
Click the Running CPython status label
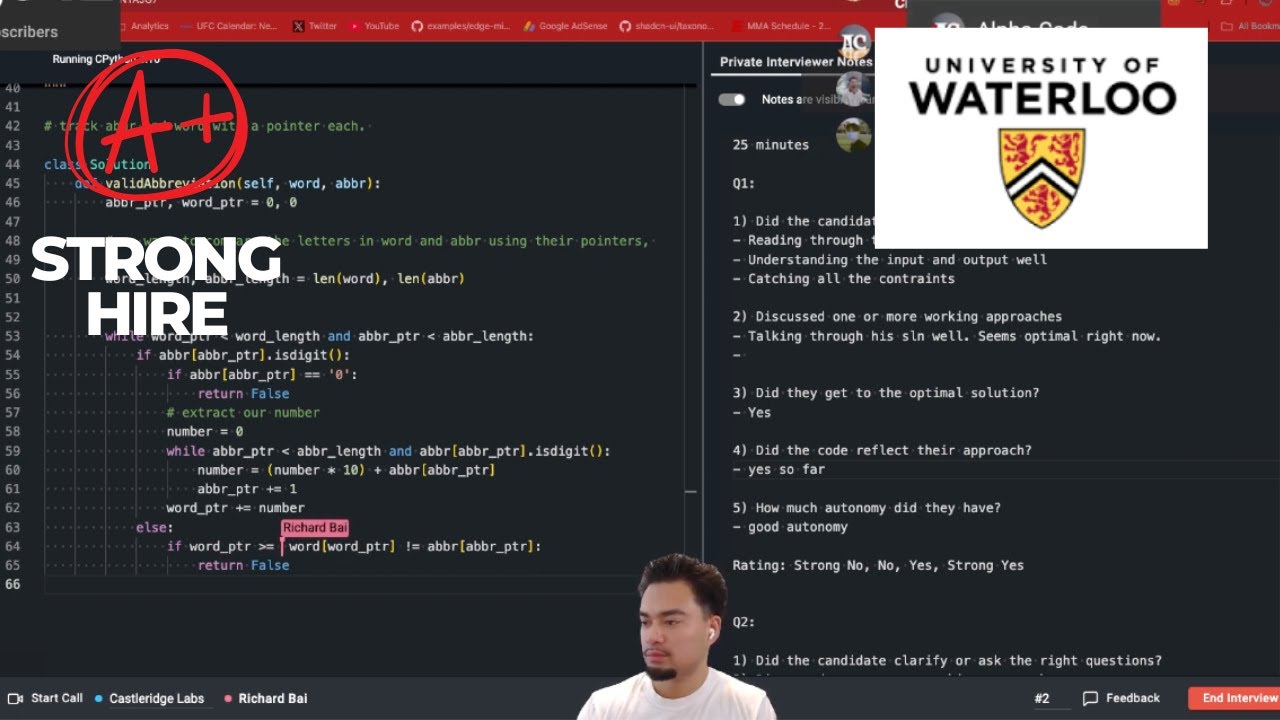pyautogui.click(x=106, y=59)
